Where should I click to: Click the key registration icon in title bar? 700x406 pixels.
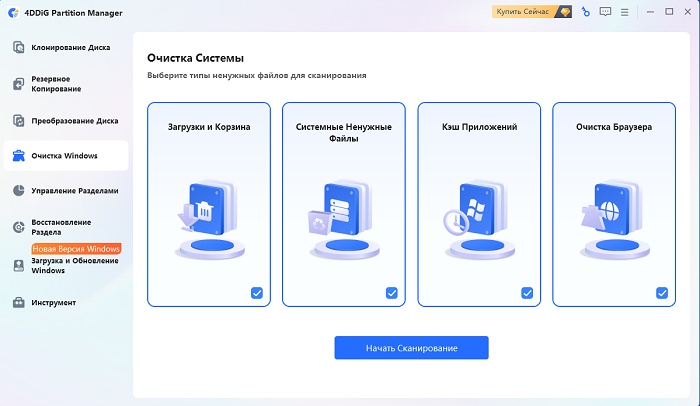coord(585,12)
